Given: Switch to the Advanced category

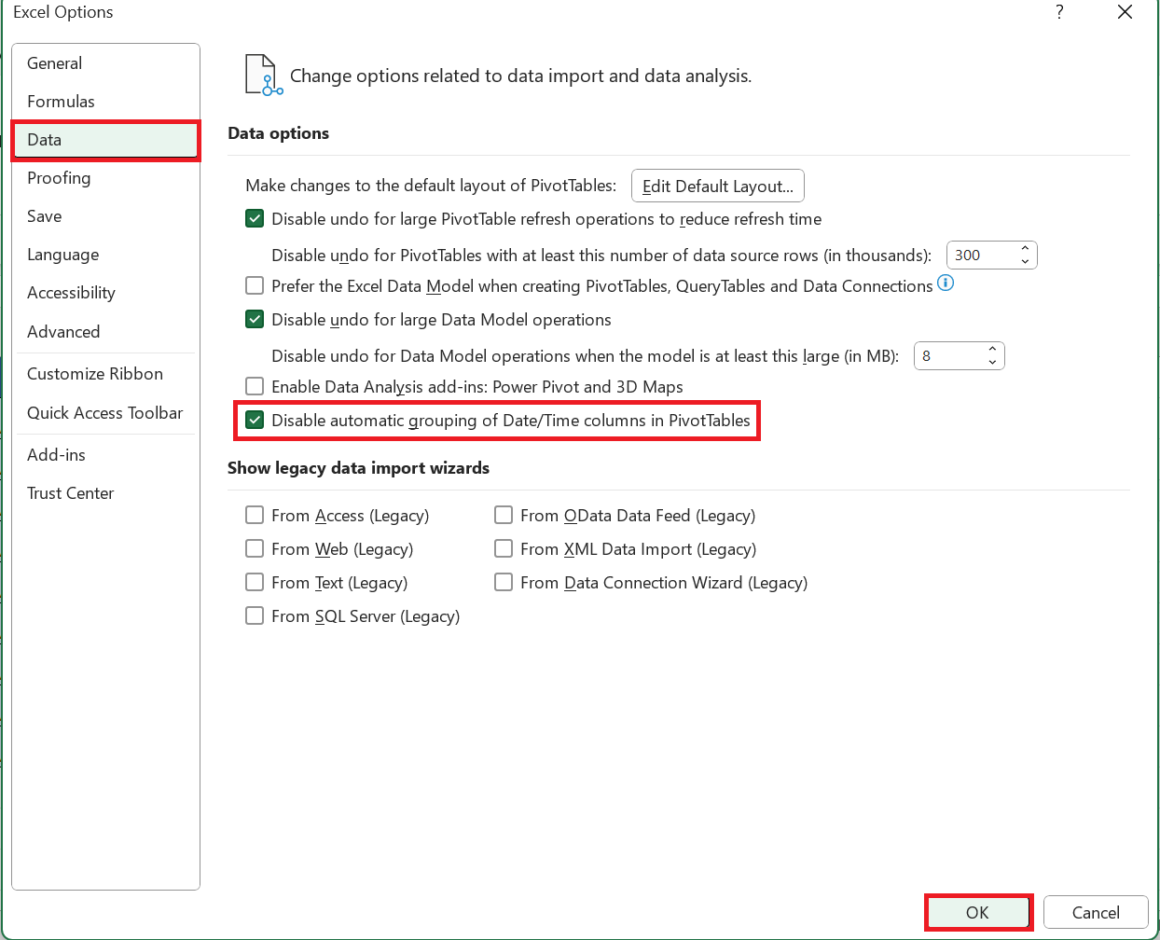Looking at the screenshot, I should pos(63,331).
